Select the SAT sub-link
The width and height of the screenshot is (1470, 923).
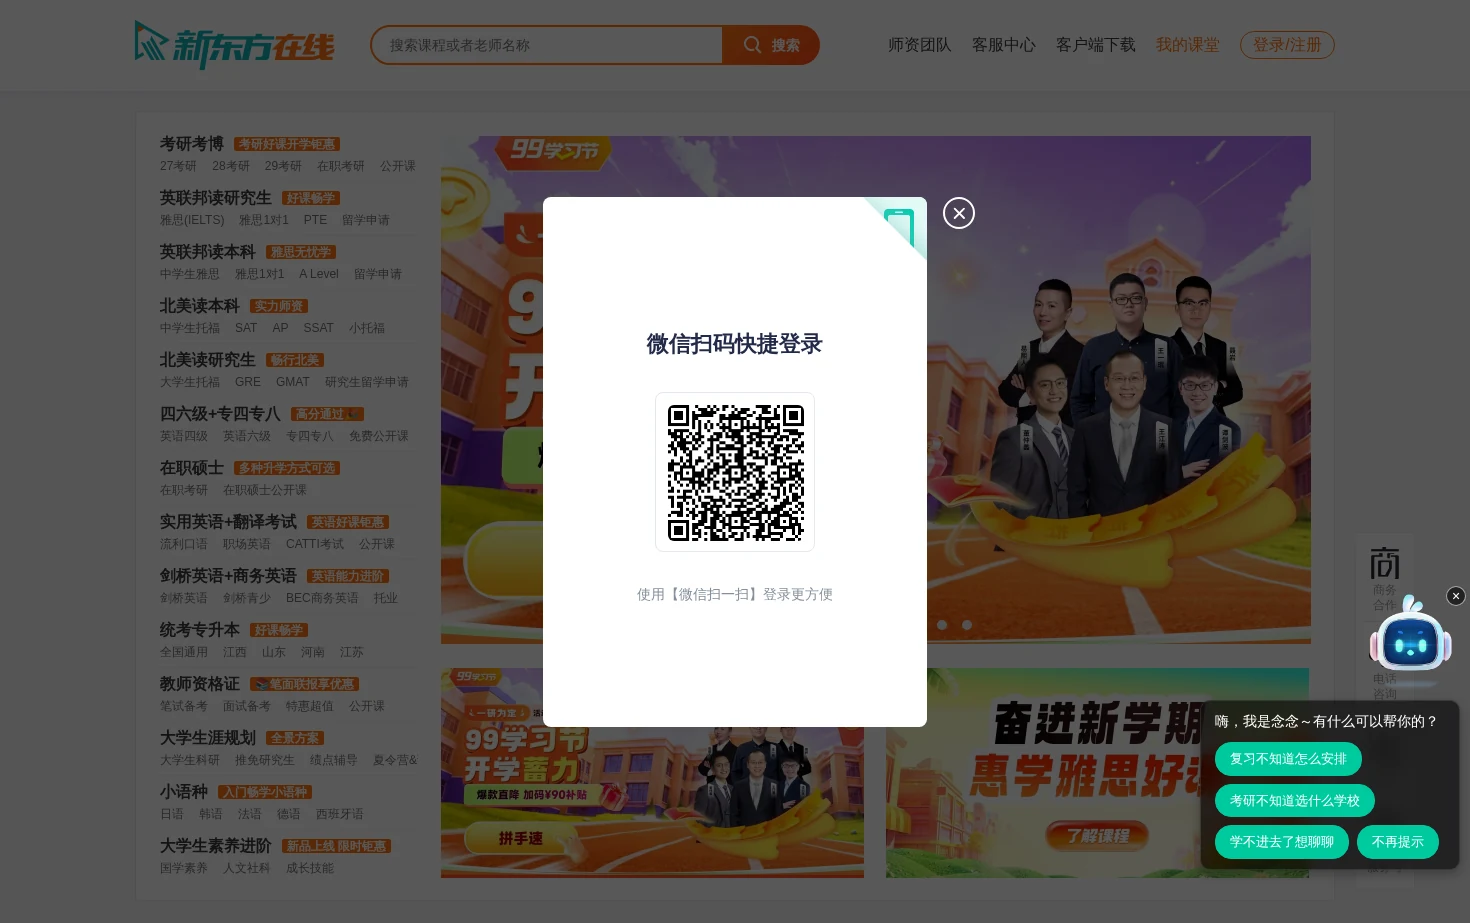246,328
